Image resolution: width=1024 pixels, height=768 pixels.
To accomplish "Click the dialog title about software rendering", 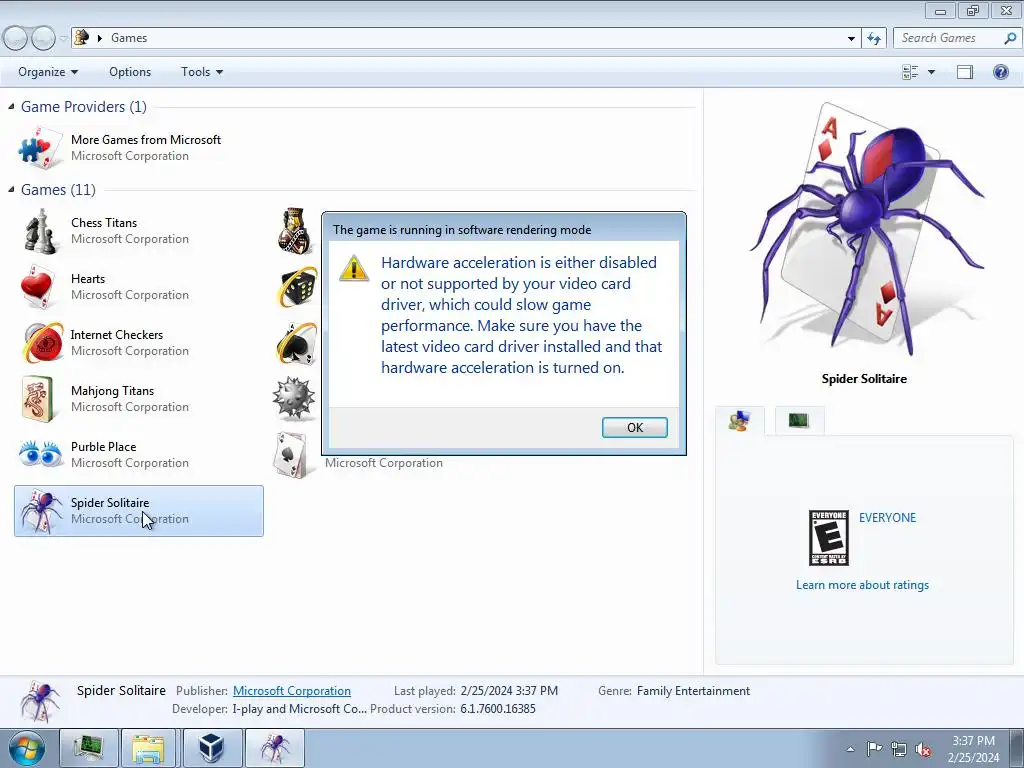I will pyautogui.click(x=462, y=229).
